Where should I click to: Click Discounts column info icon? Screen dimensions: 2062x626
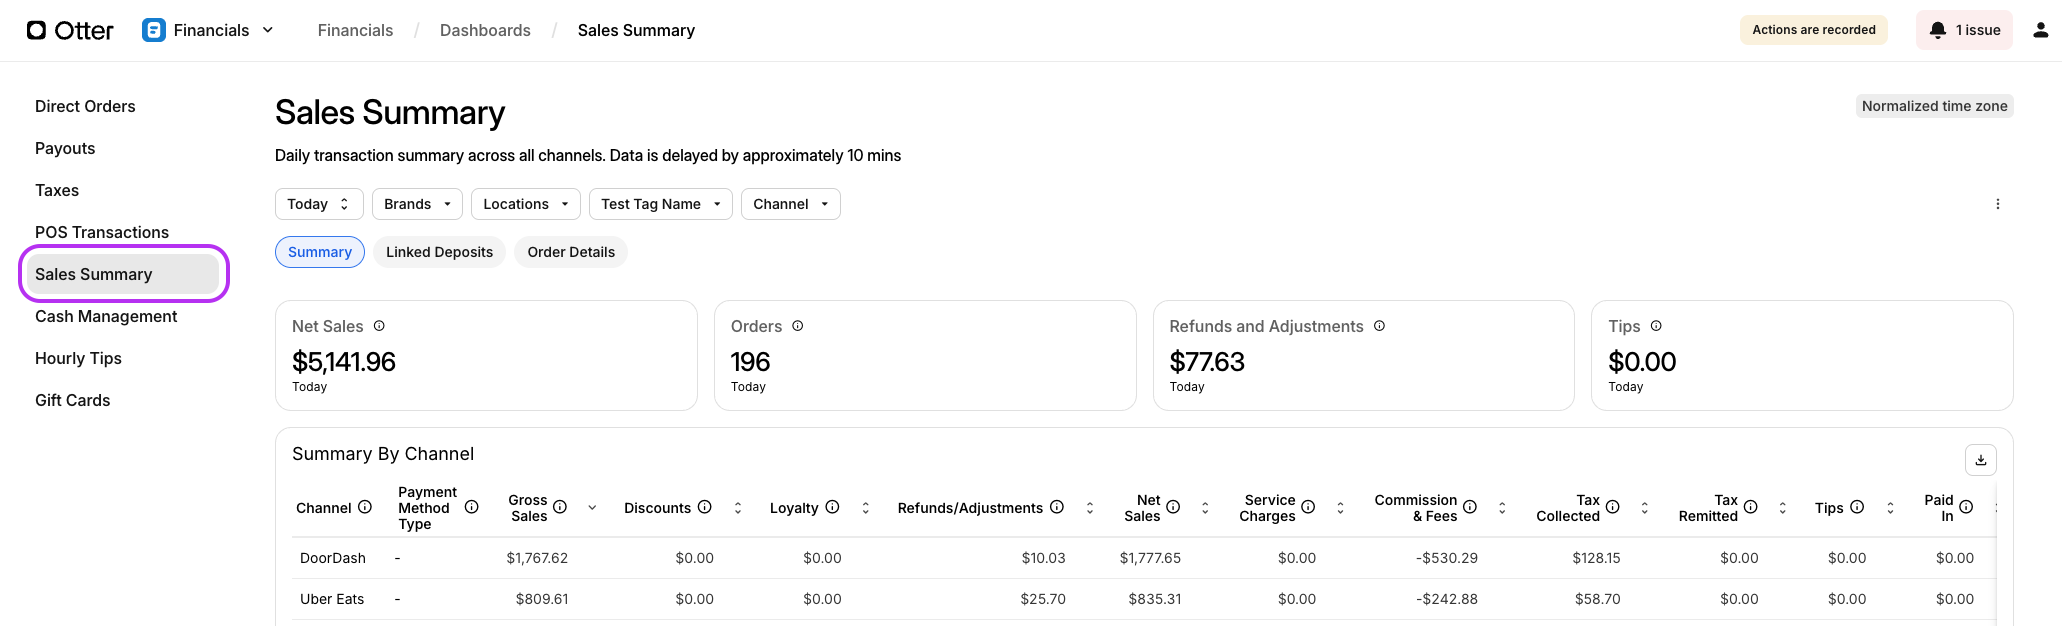point(704,507)
